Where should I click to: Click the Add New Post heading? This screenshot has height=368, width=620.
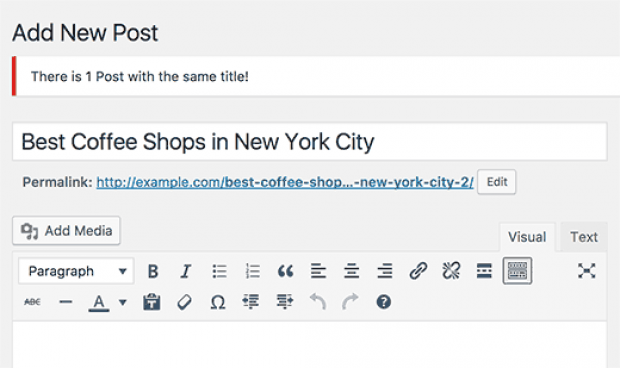click(x=85, y=32)
